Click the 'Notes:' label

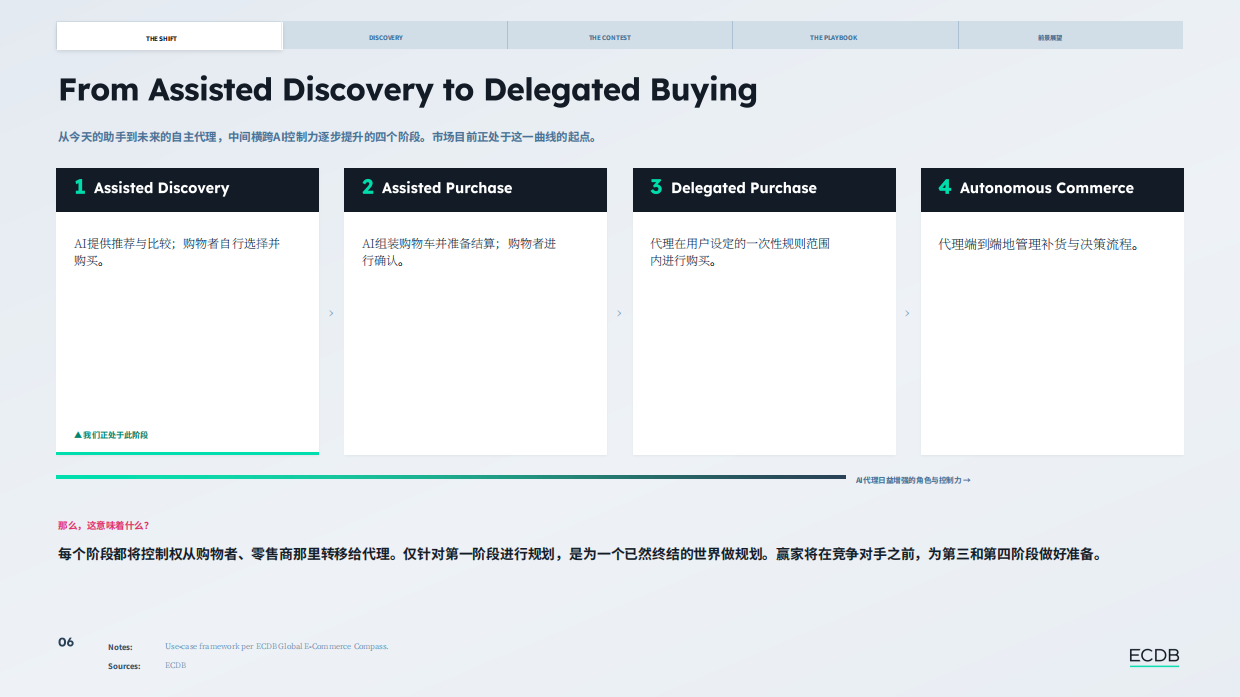[120, 647]
